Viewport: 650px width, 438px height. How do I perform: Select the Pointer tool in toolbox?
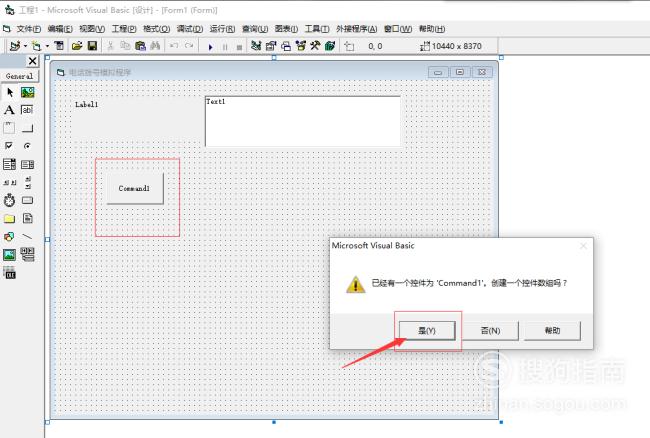pyautogui.click(x=10, y=92)
